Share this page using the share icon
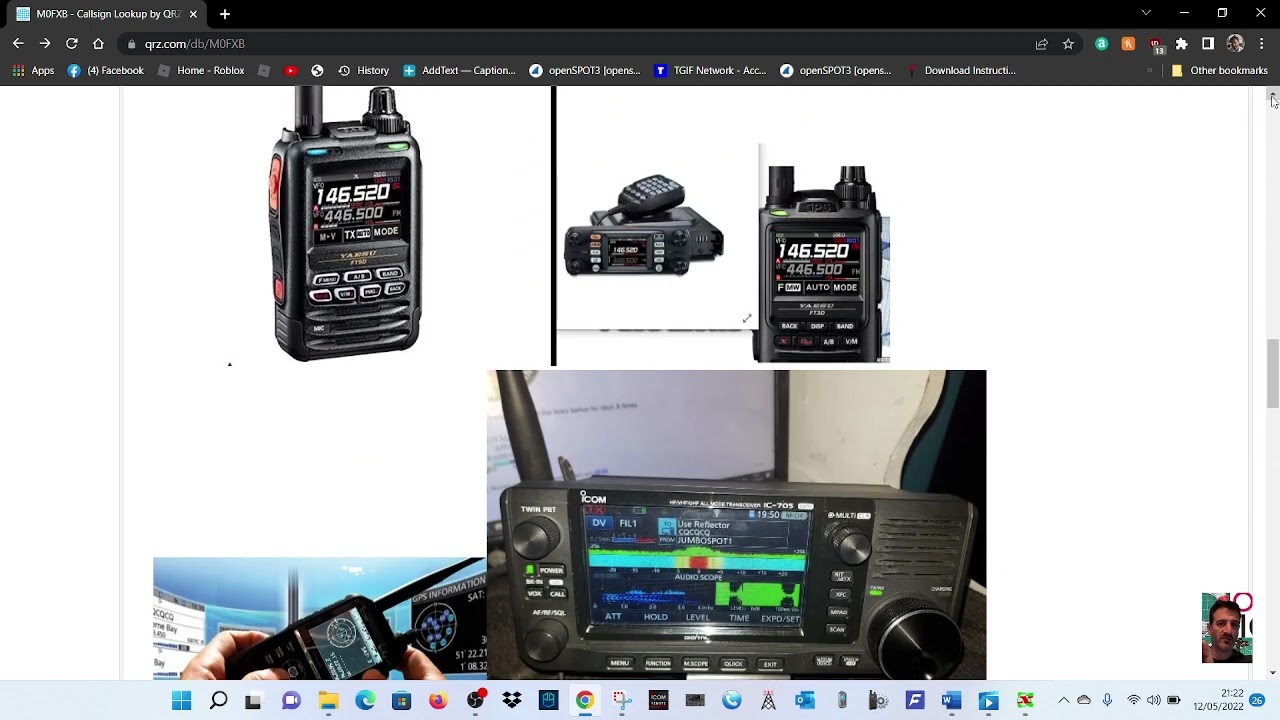Screen dimensions: 1280x720 (x=1042, y=44)
